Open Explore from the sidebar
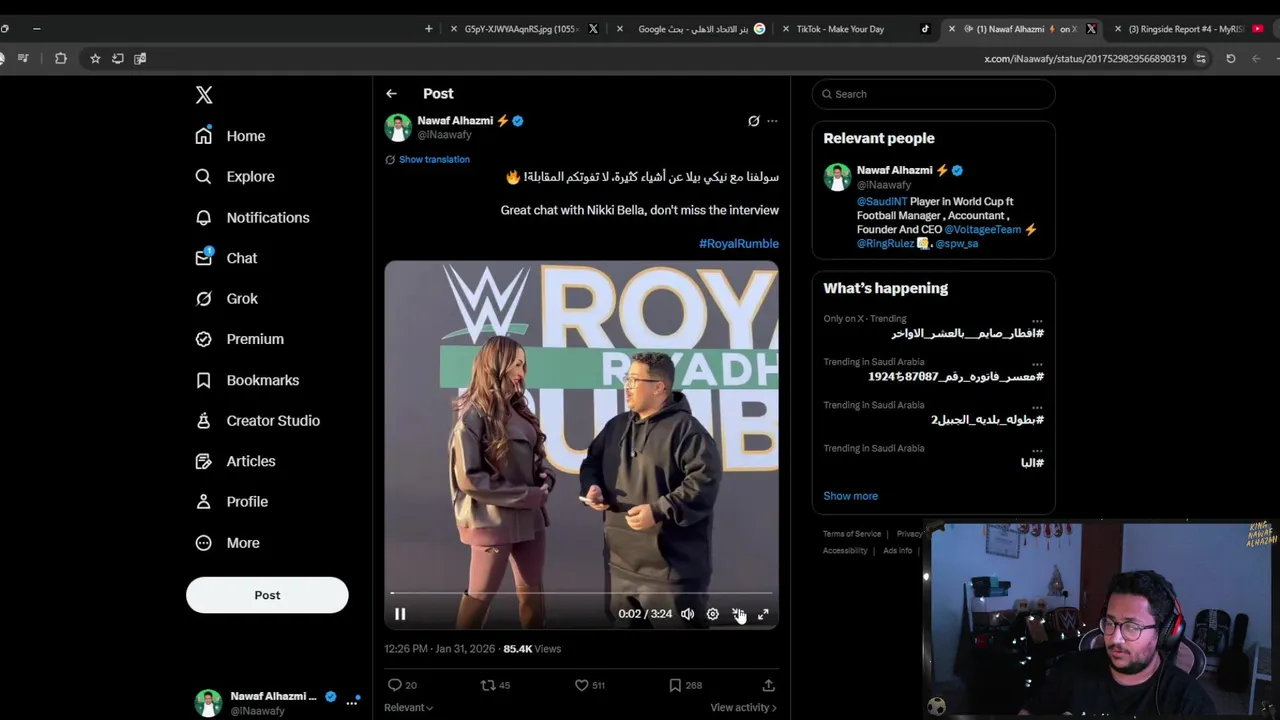 [x=235, y=176]
